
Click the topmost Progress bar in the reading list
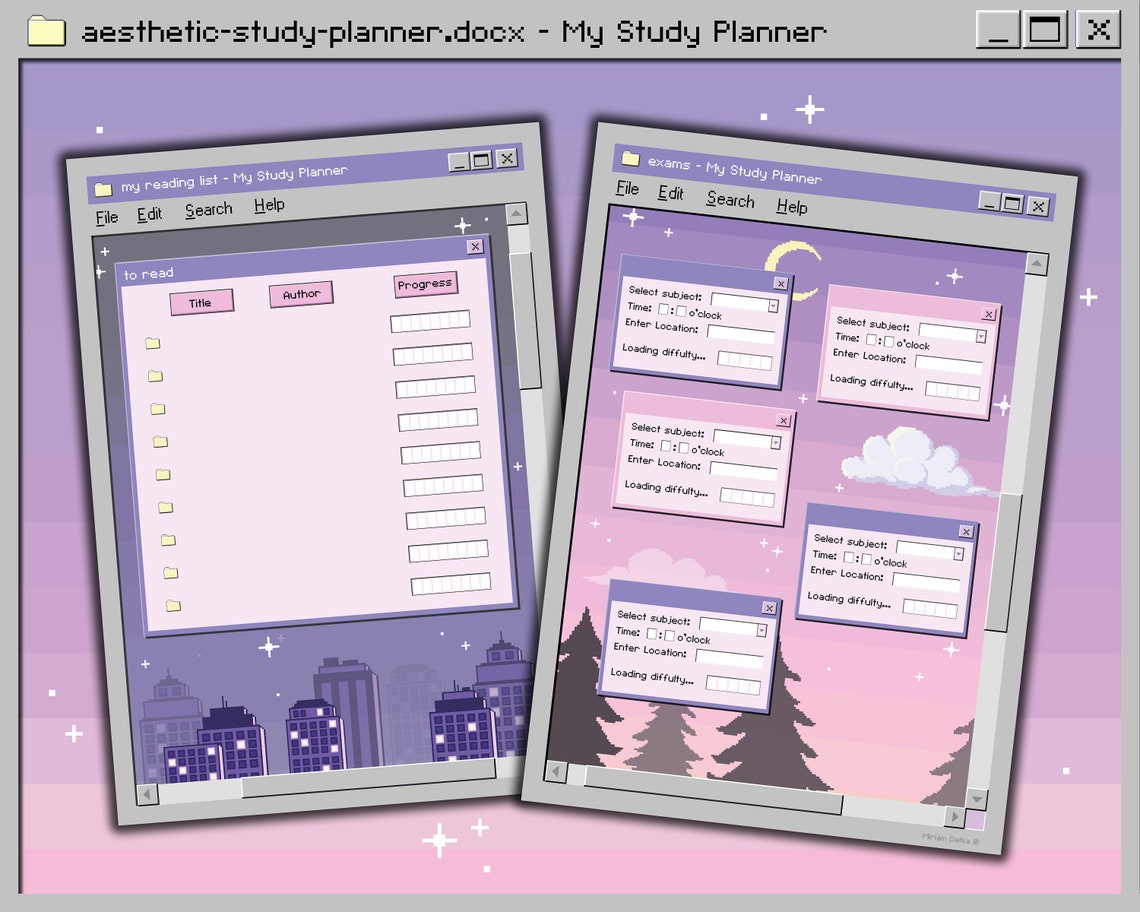(430, 320)
